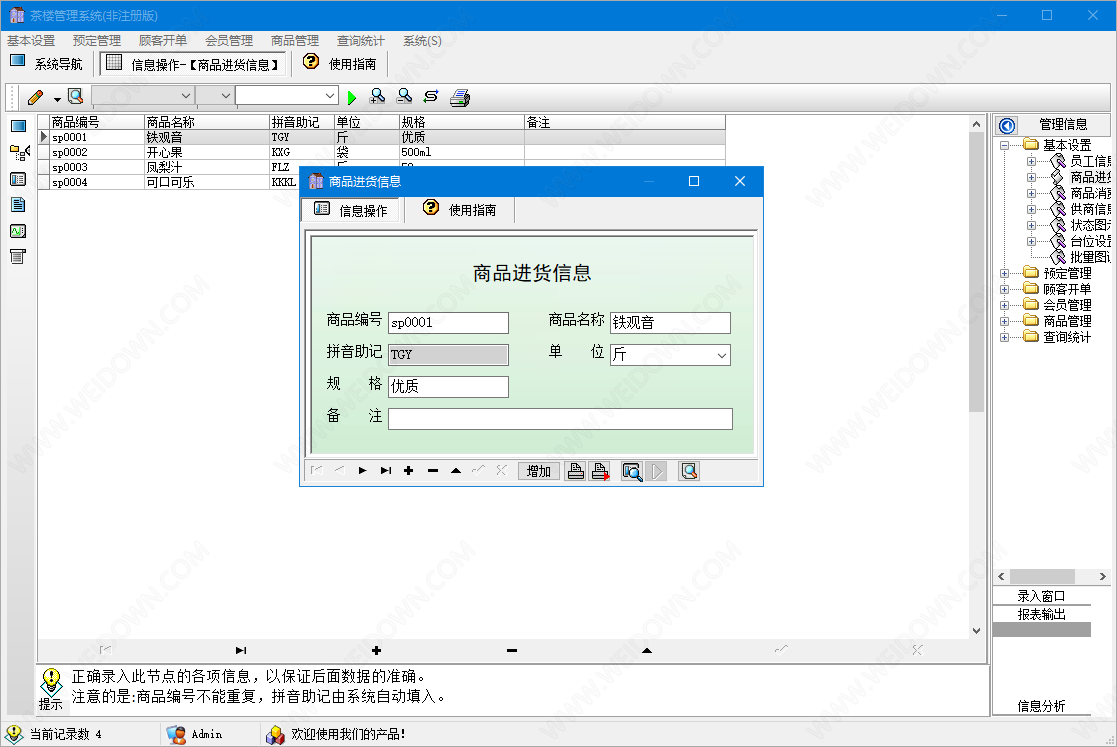1117x747 pixels.
Task: Switch to 系统导航 tab in main window
Action: 48,64
